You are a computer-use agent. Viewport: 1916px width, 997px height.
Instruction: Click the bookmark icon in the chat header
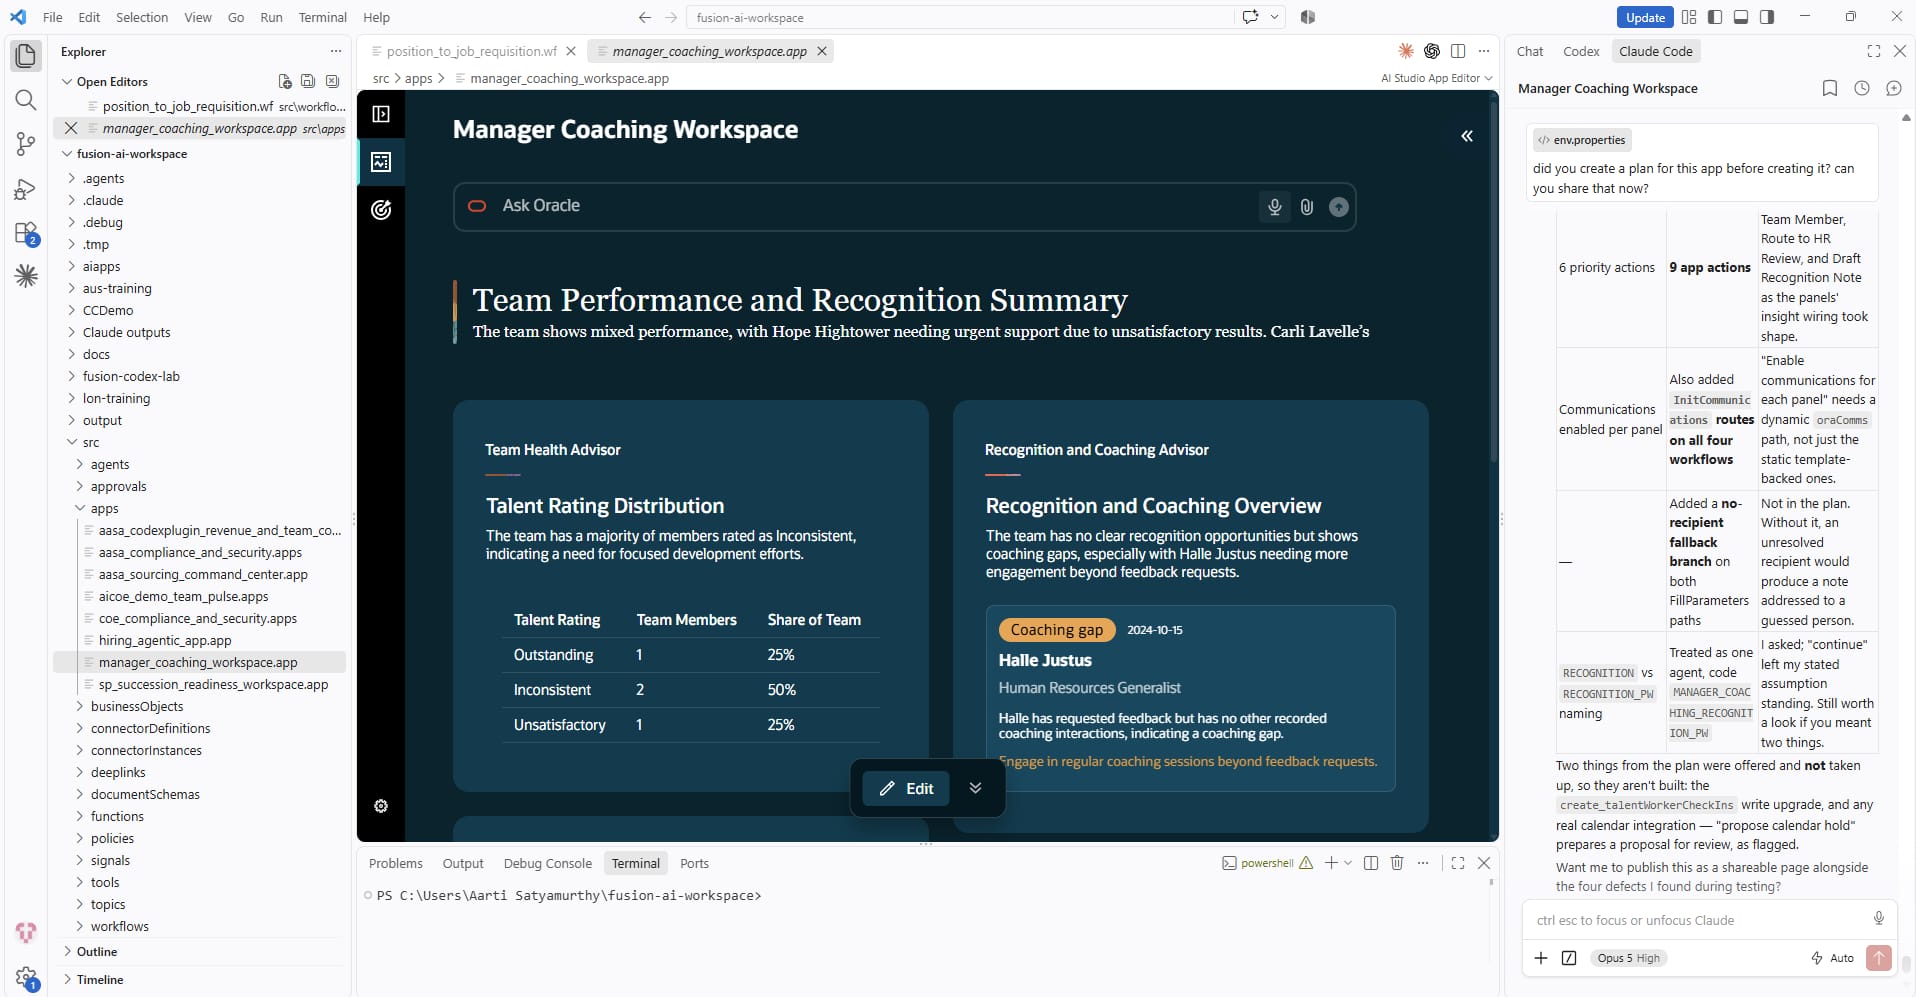1829,88
